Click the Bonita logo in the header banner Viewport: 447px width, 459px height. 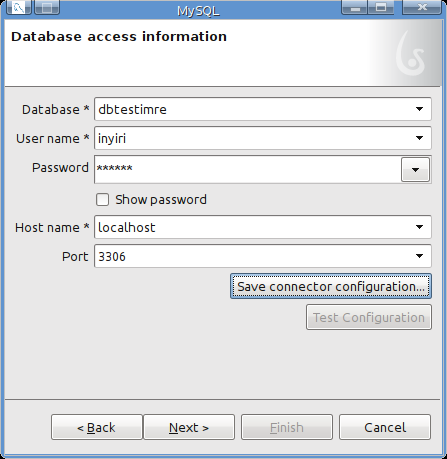410,53
